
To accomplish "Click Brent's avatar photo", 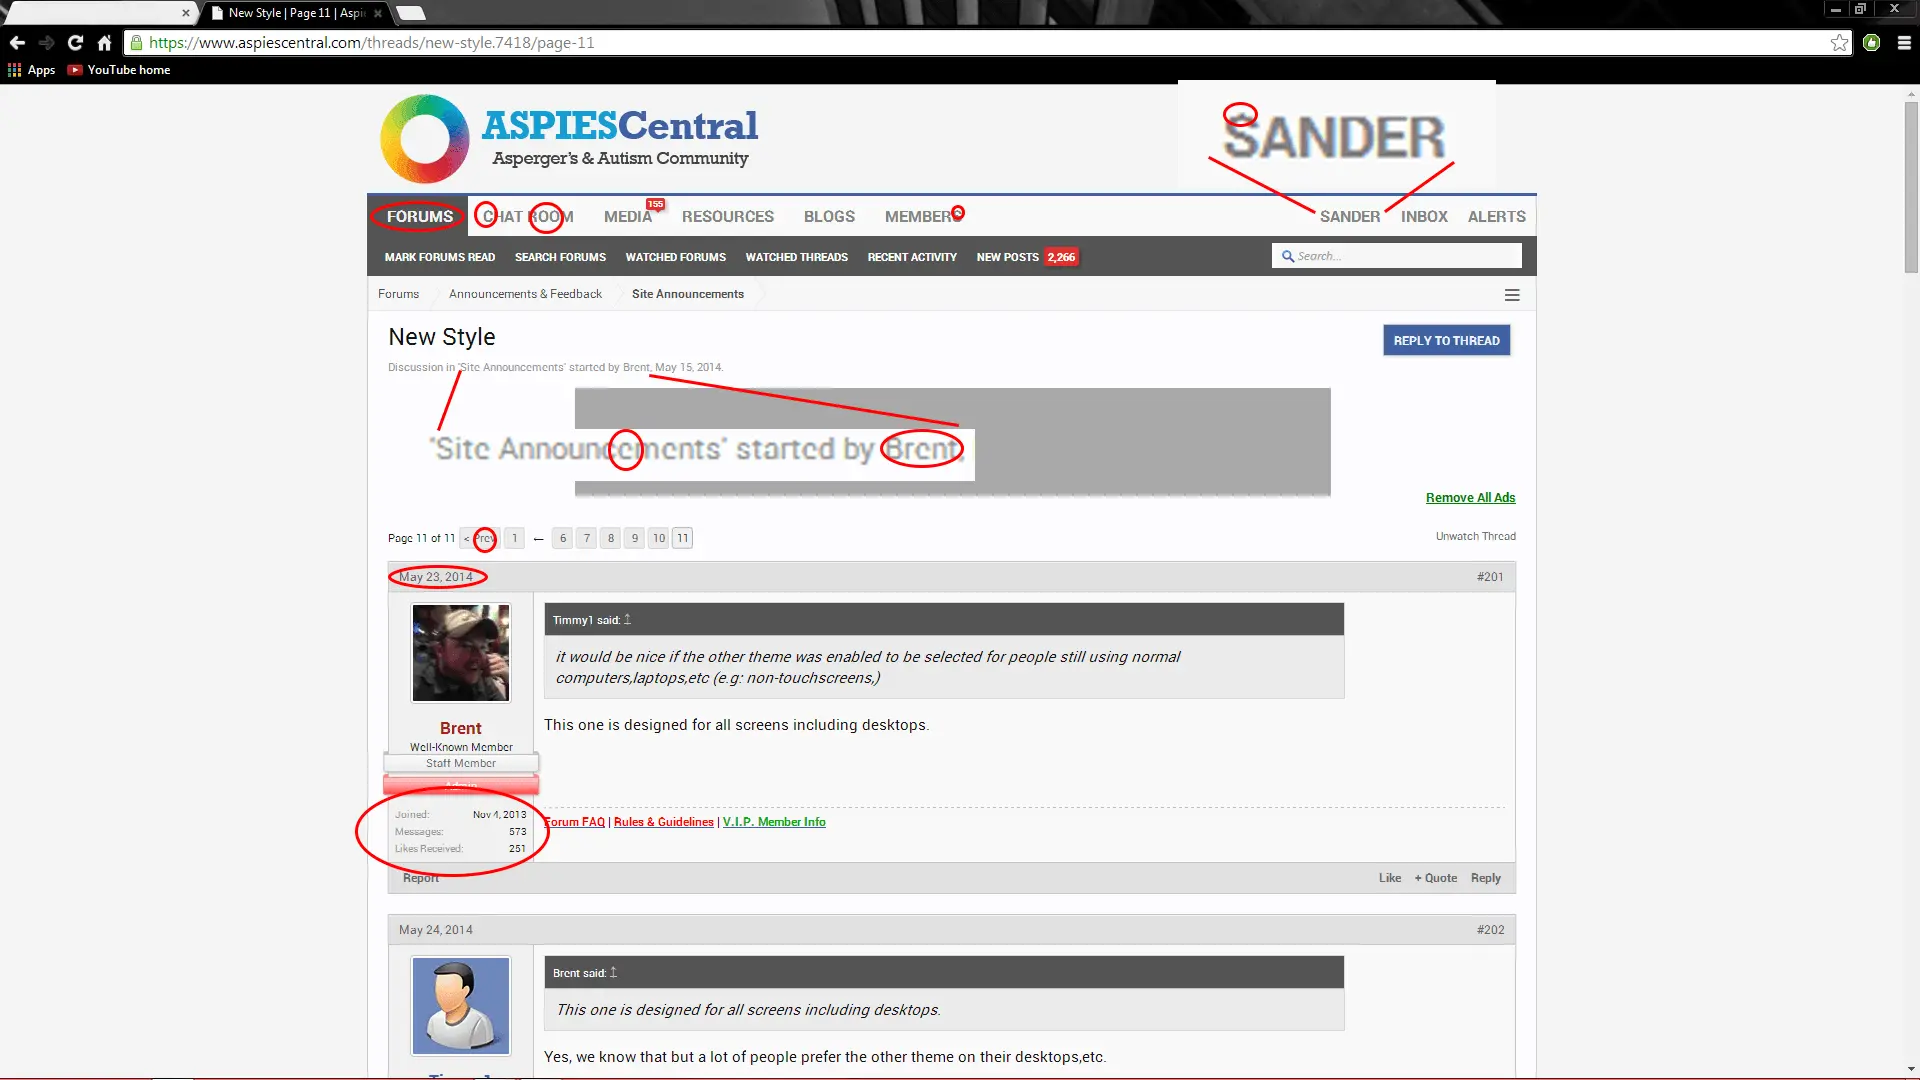I will pos(461,653).
